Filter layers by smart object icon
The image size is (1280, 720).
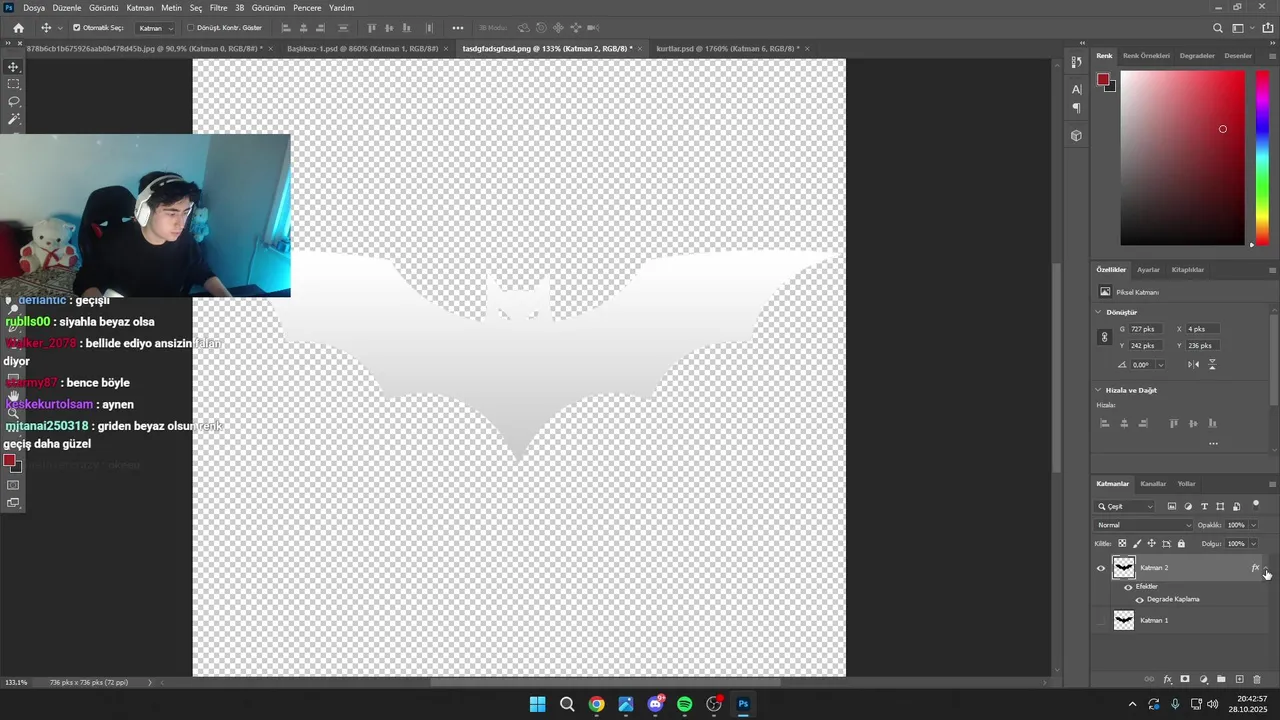[1236, 507]
